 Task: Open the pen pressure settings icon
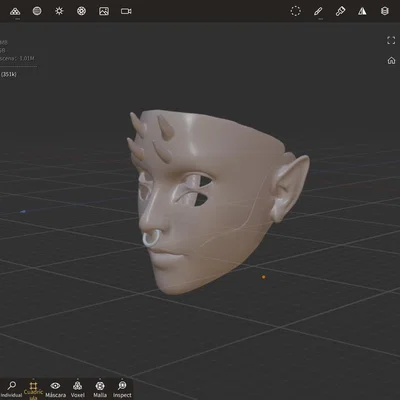click(x=340, y=11)
